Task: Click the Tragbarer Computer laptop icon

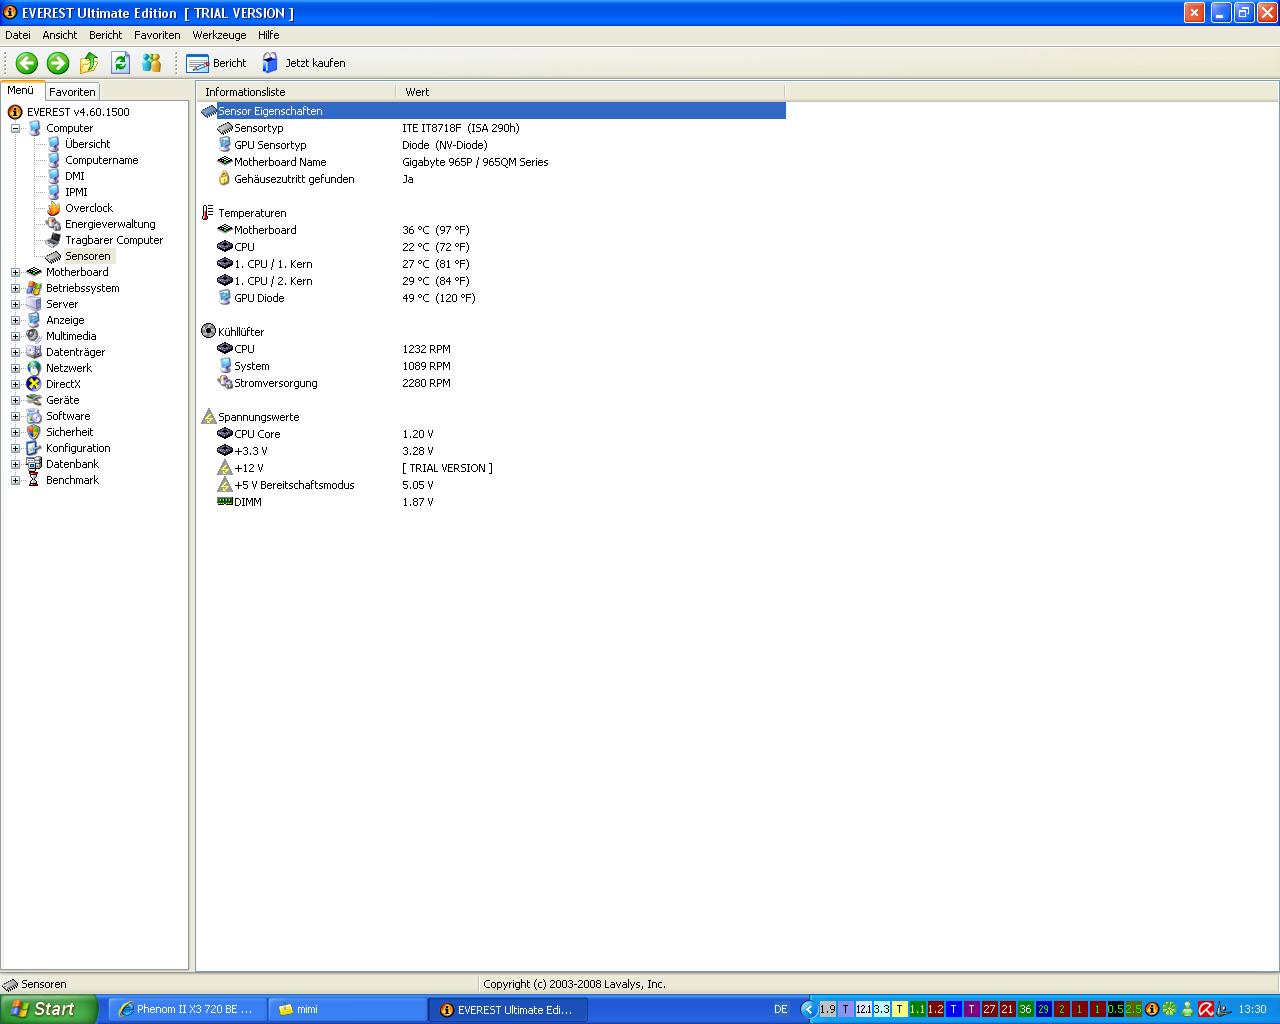Action: (54, 240)
